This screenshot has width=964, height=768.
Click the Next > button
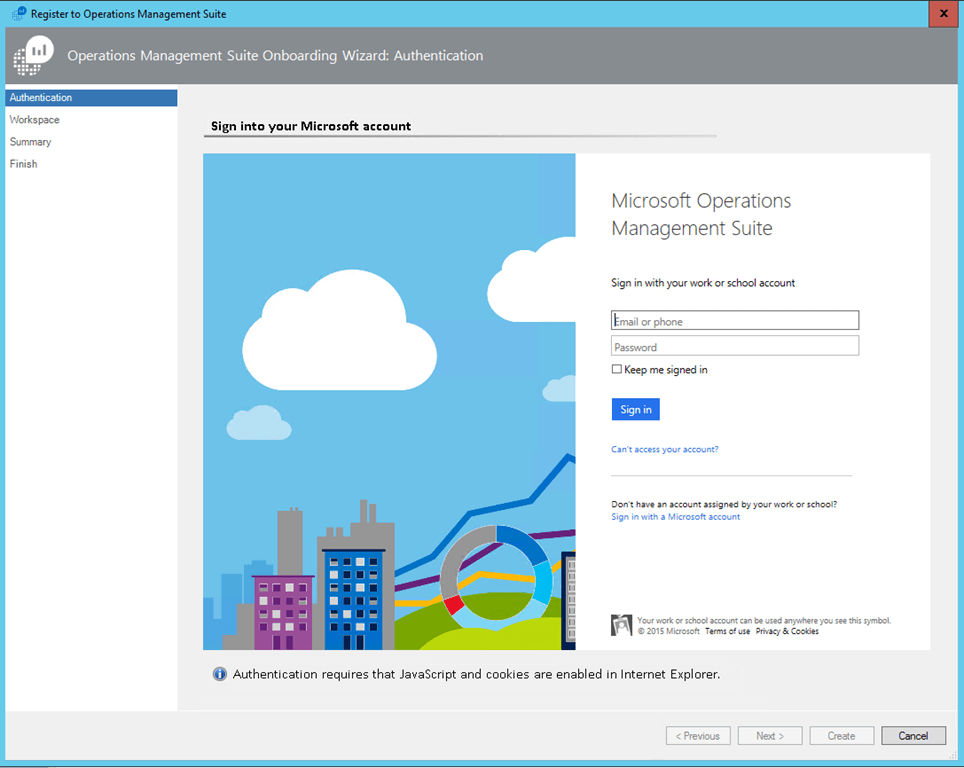pos(770,735)
